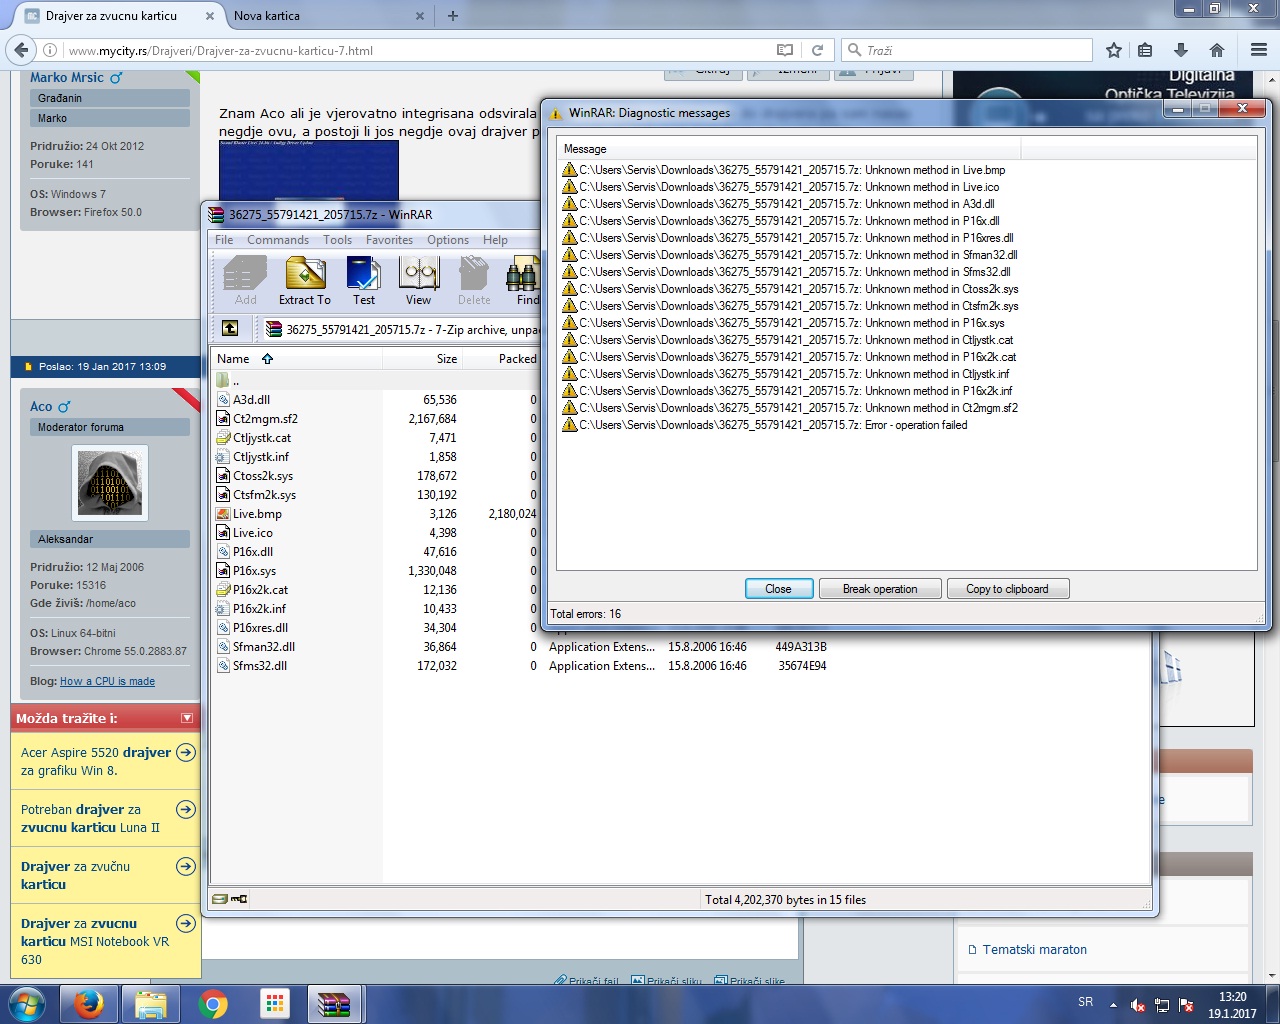Click the Extract To toolbar icon
Viewport: 1280px width, 1024px height.
[305, 281]
